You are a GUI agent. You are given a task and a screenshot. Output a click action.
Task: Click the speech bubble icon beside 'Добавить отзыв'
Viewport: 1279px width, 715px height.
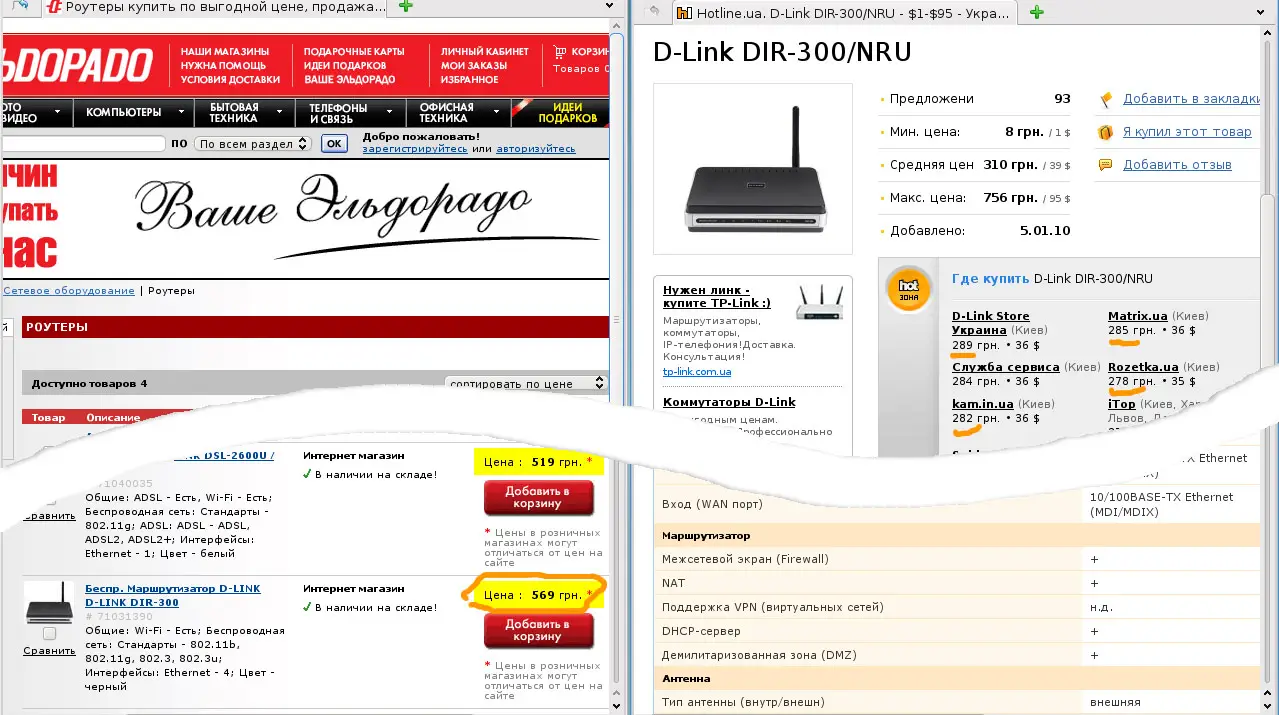[1106, 165]
